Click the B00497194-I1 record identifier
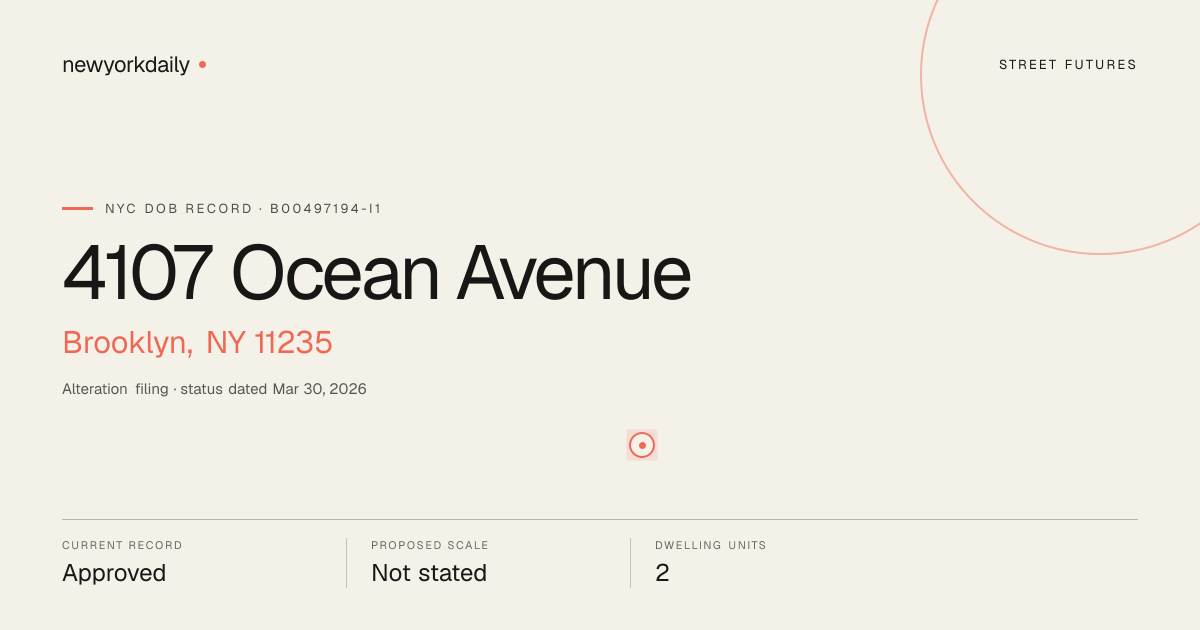 click(x=326, y=209)
